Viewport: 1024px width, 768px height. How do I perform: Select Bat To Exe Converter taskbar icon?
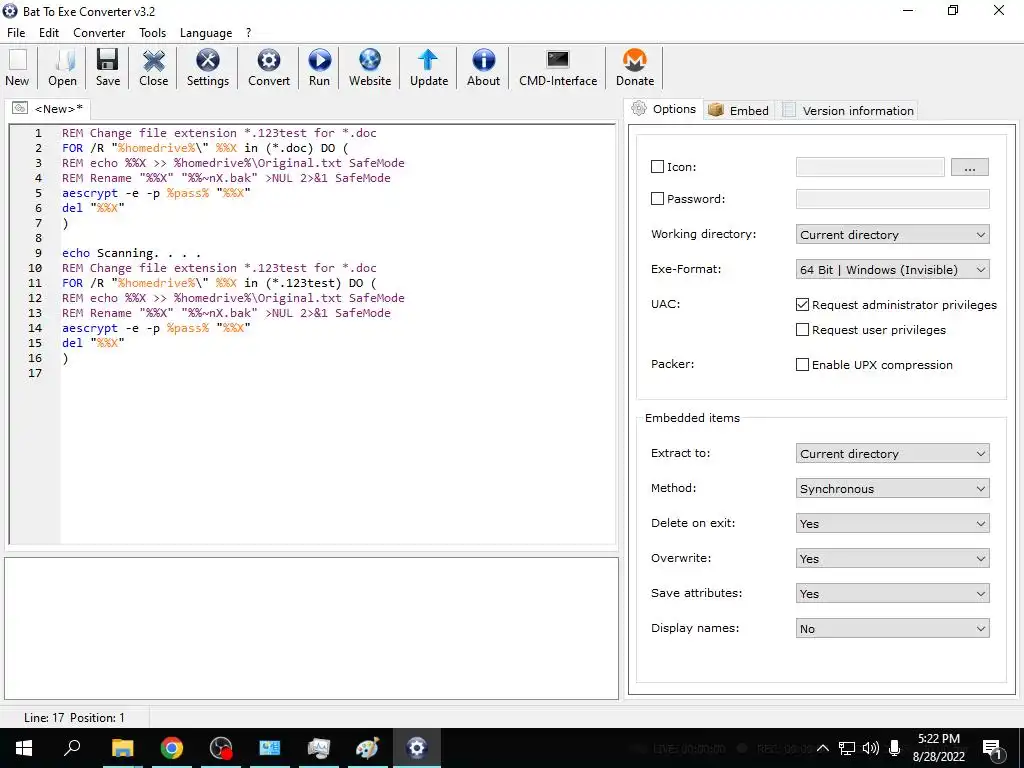pyautogui.click(x=417, y=748)
